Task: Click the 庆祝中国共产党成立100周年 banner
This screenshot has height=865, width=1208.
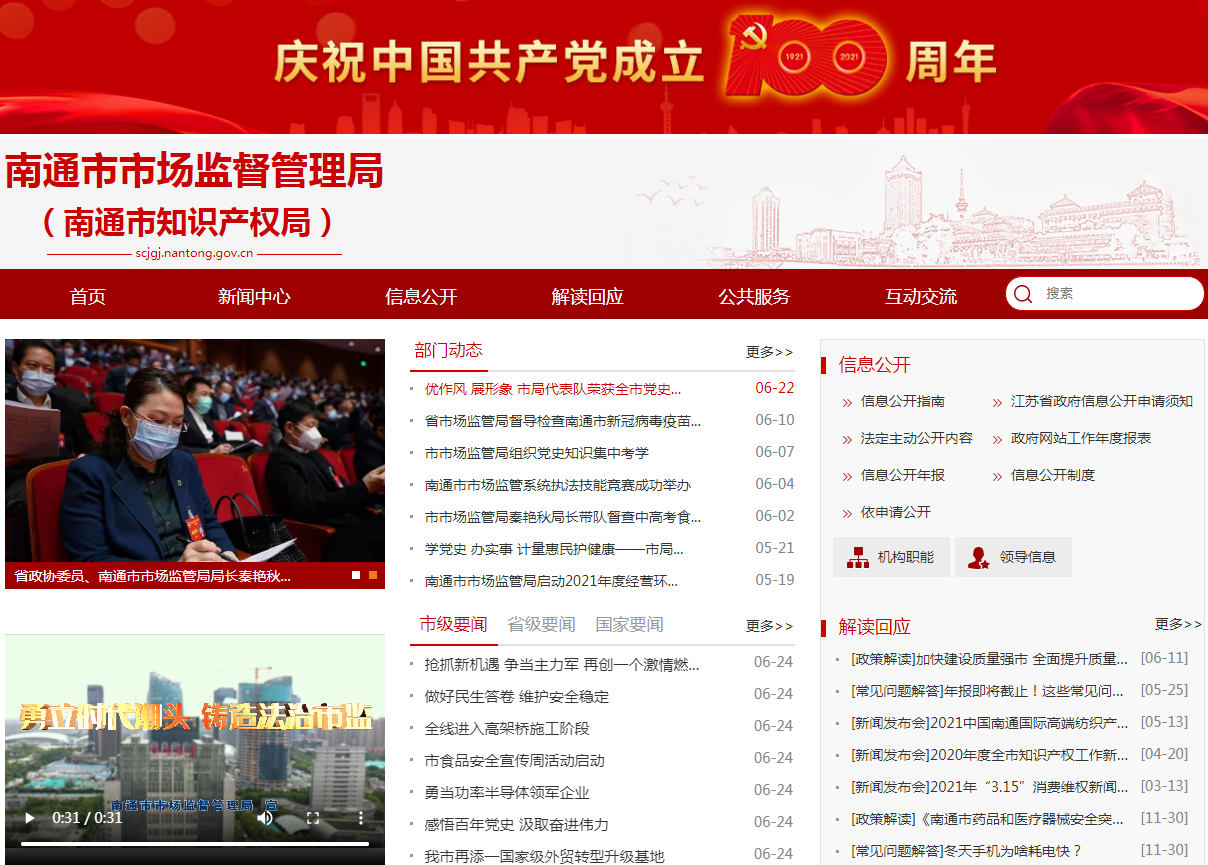Action: 604,66
